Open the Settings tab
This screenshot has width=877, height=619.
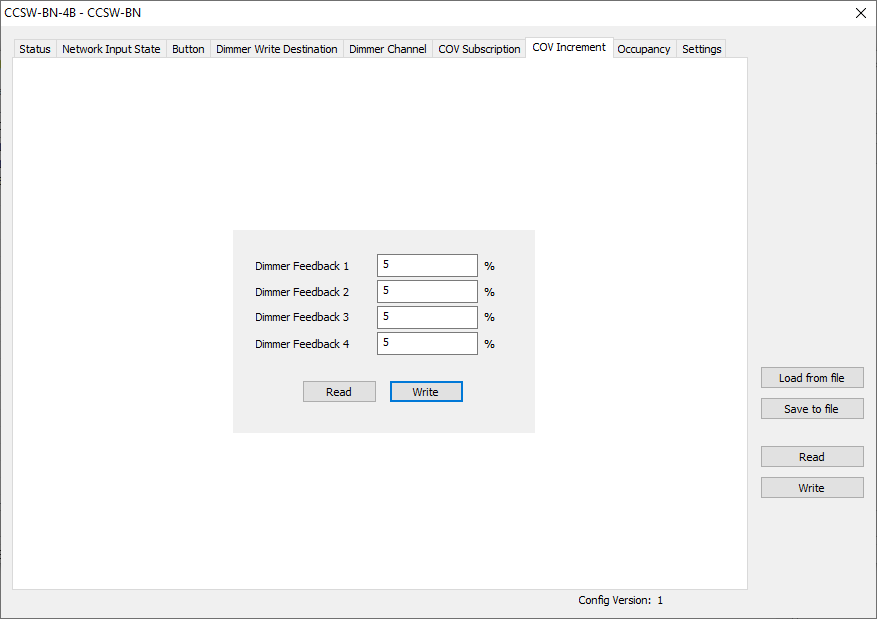tap(701, 49)
